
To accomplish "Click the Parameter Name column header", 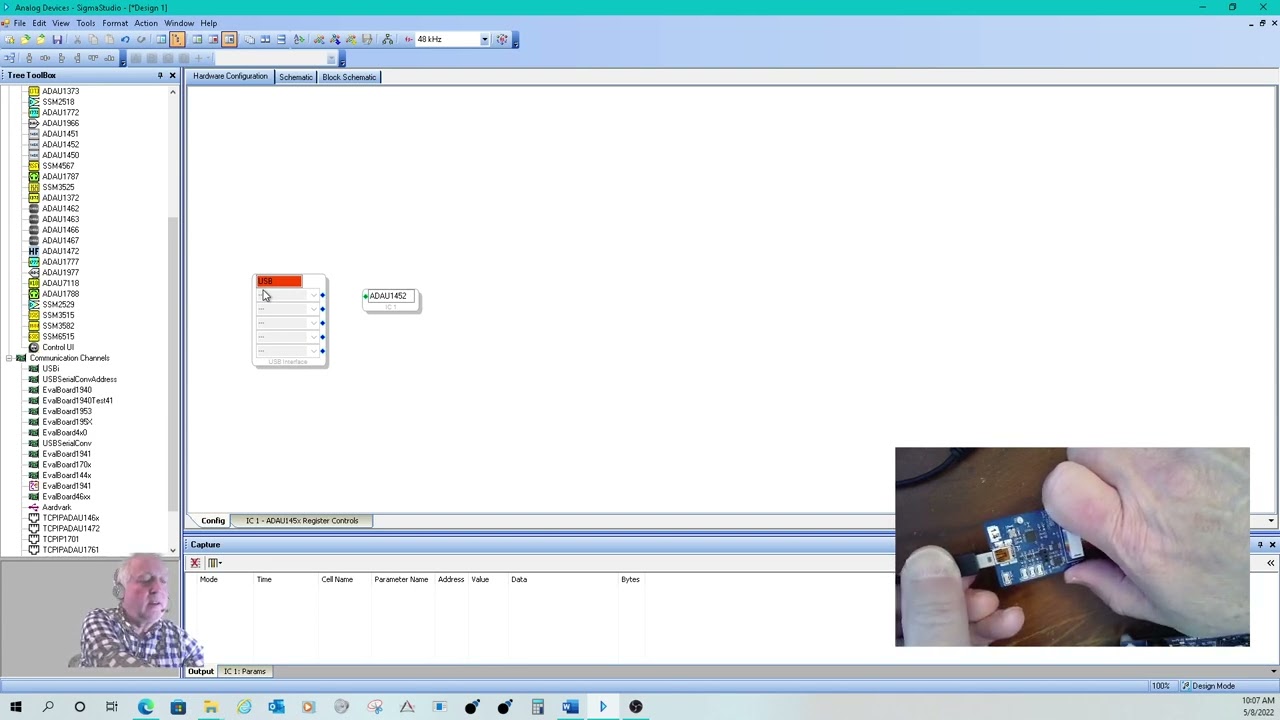I will (x=401, y=580).
